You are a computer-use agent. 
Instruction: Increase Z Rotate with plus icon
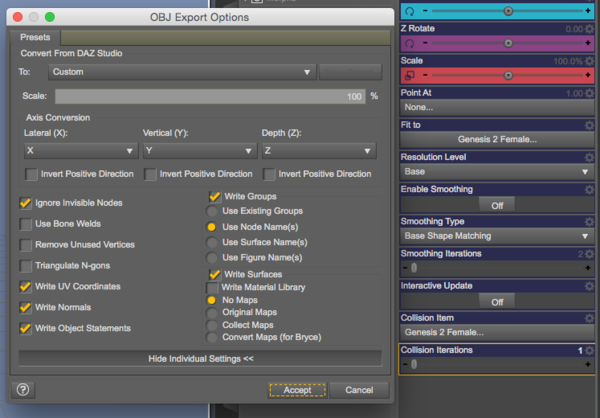point(588,43)
